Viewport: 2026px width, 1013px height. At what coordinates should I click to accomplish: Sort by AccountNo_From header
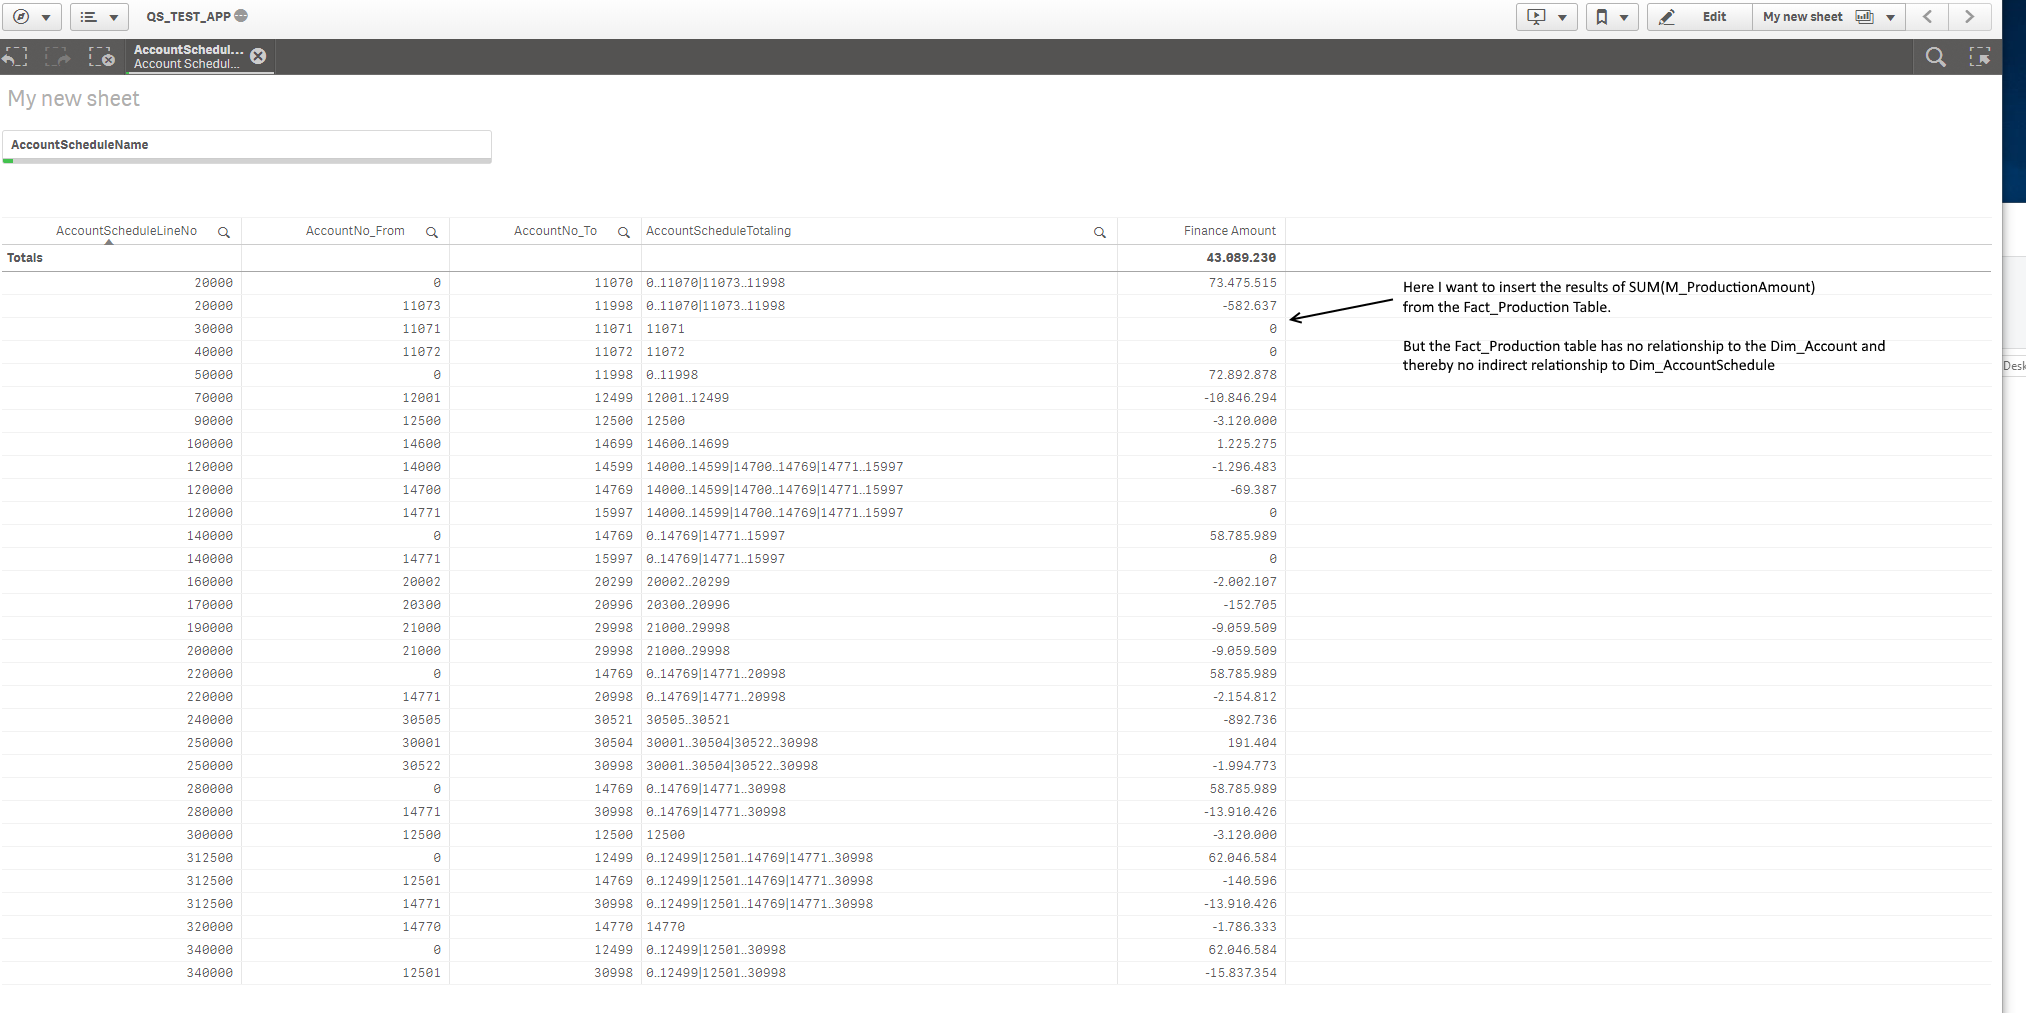tap(355, 231)
